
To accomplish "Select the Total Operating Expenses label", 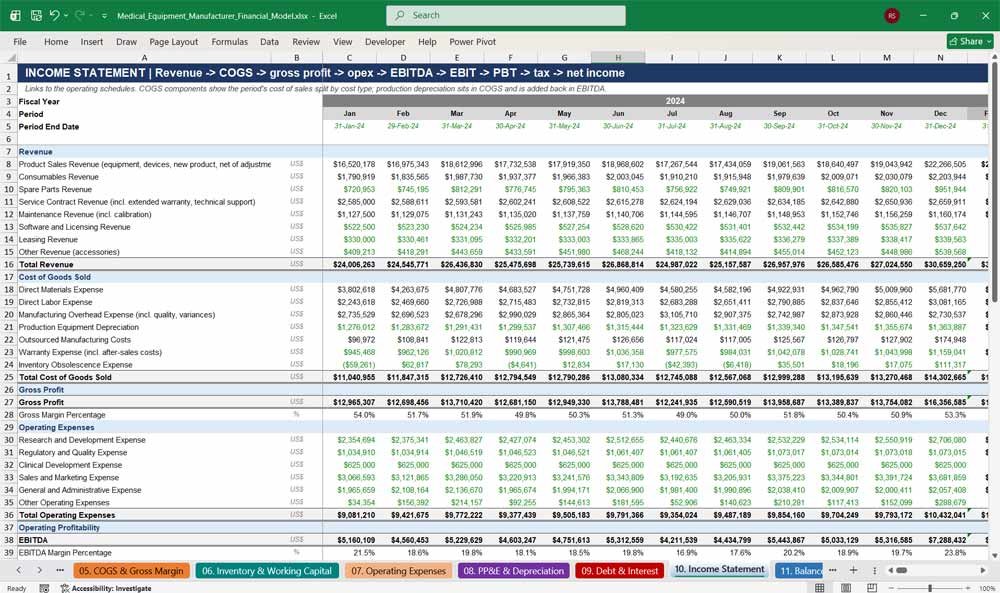I will (144, 515).
